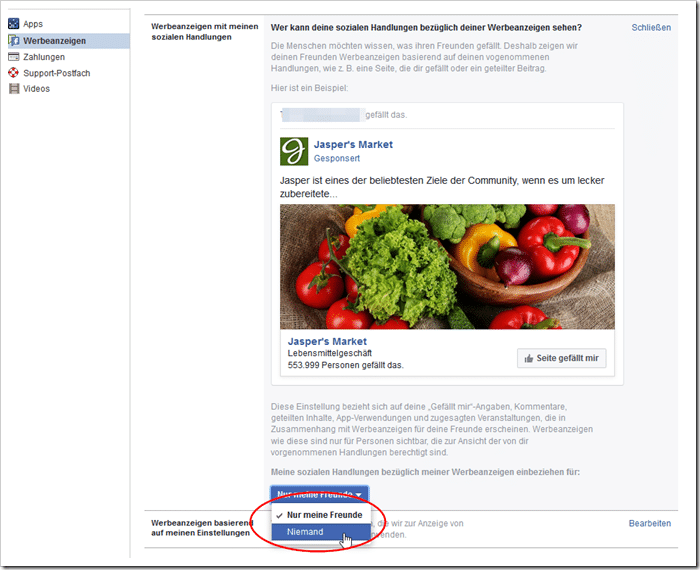Click the Gesponsert link
This screenshot has height=570, width=700.
click(337, 158)
